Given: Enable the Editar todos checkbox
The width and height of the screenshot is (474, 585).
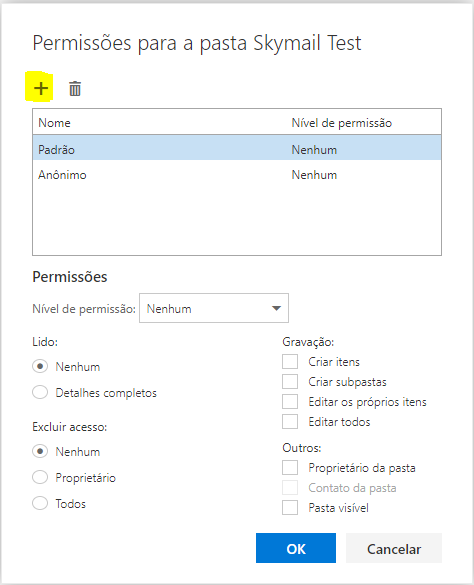Looking at the screenshot, I should pyautogui.click(x=290, y=422).
